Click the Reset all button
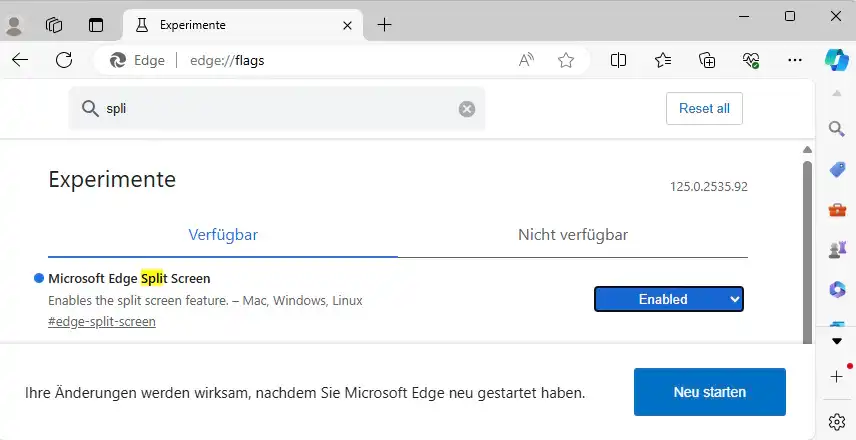Screen dimensions: 856x440 point(704,109)
